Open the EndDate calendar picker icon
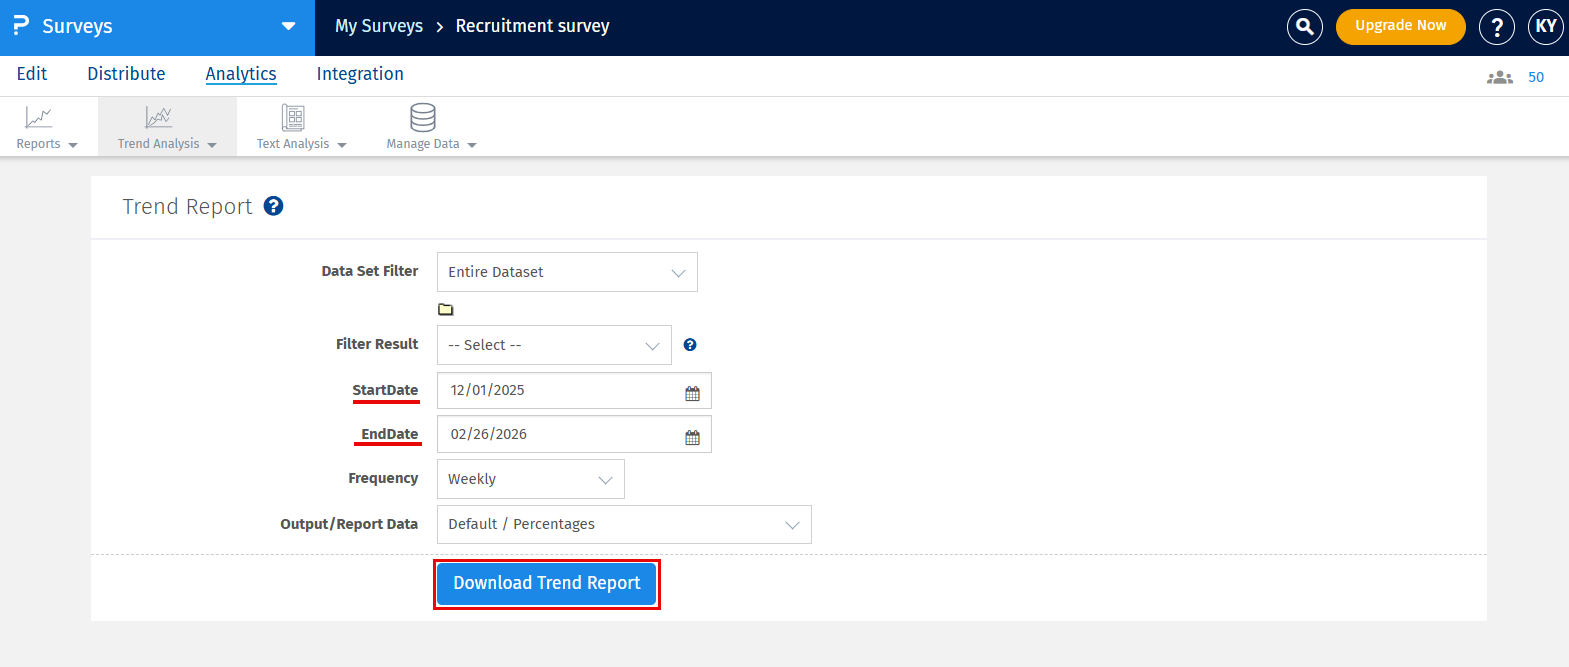This screenshot has width=1569, height=667. tap(692, 437)
